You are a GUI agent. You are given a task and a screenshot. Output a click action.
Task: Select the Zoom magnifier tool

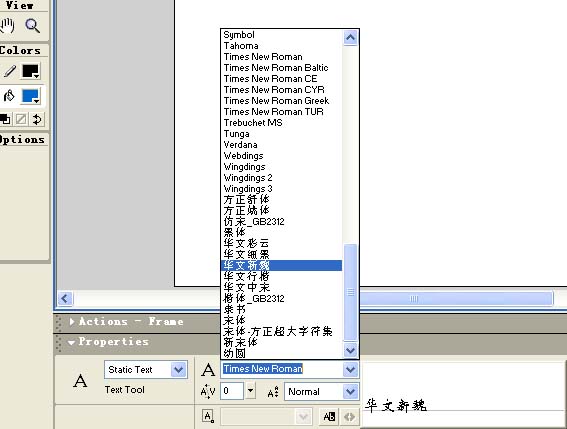pyautogui.click(x=32, y=26)
